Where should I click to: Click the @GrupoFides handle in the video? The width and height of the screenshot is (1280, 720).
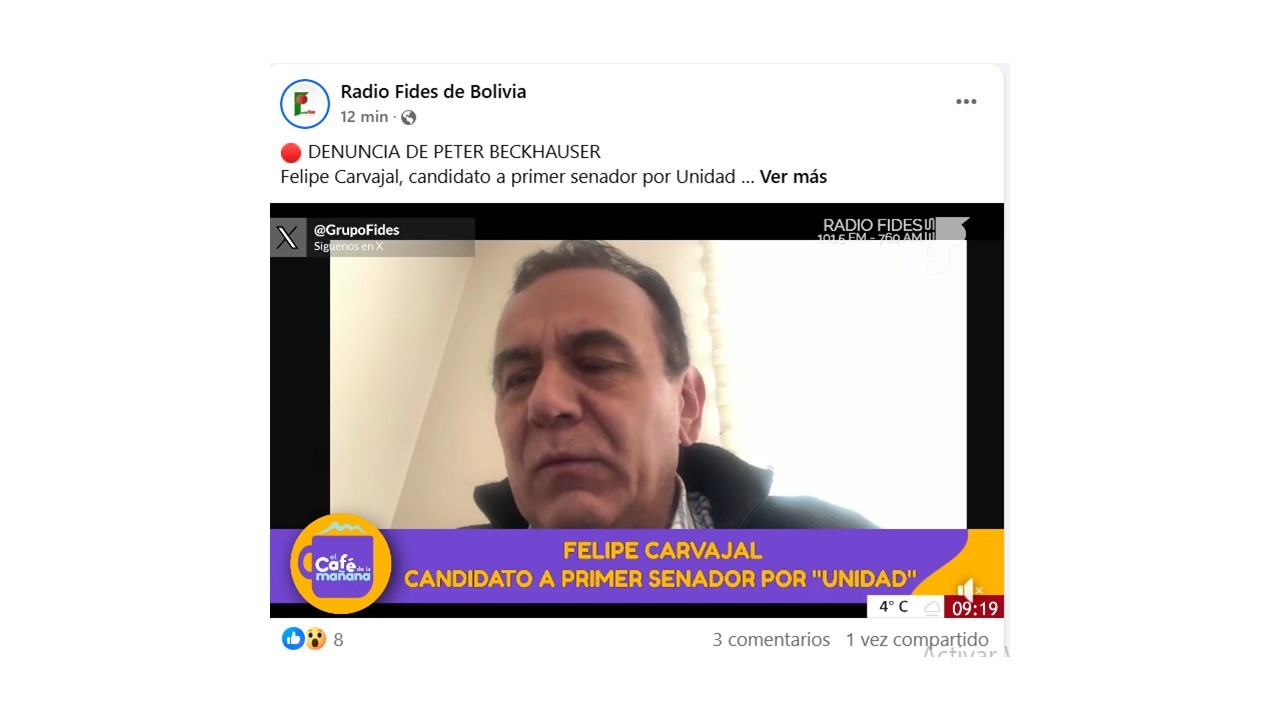(356, 230)
